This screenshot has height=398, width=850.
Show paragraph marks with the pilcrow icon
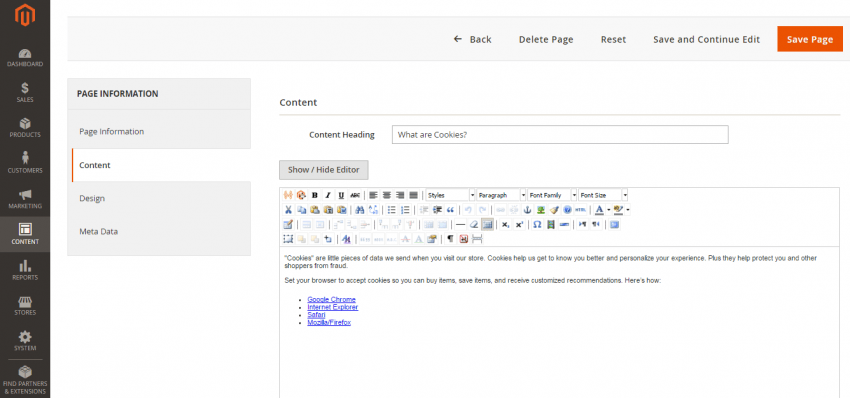[450, 239]
